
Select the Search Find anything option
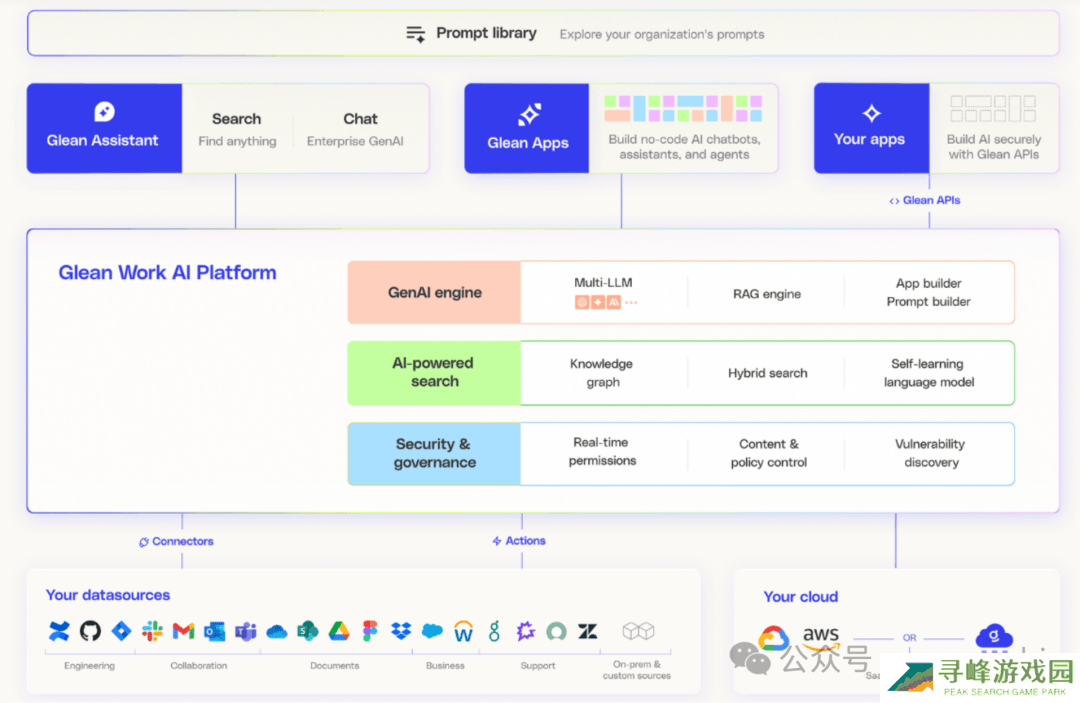click(237, 129)
